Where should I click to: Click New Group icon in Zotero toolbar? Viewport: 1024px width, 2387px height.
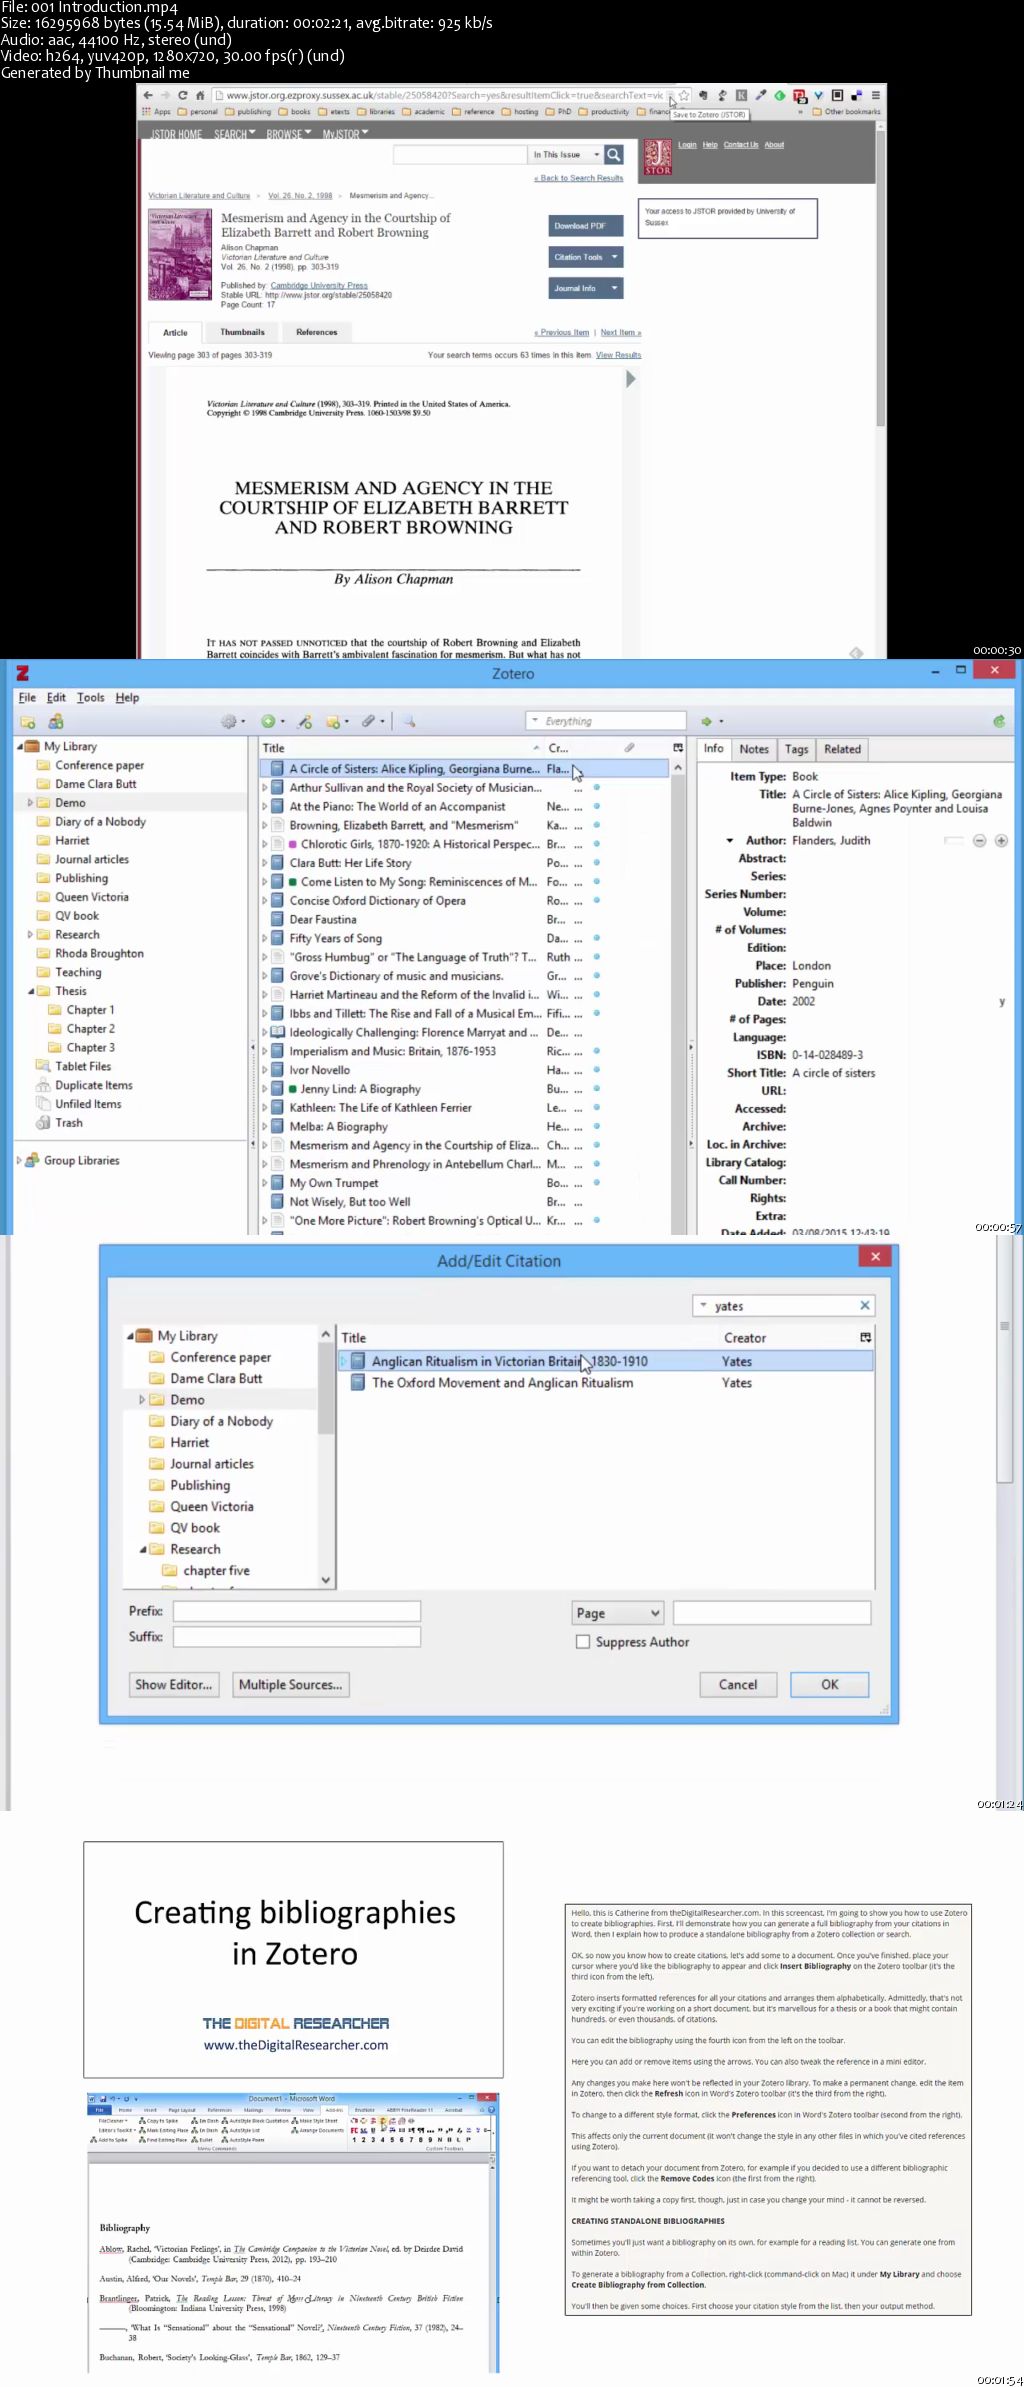tap(56, 722)
